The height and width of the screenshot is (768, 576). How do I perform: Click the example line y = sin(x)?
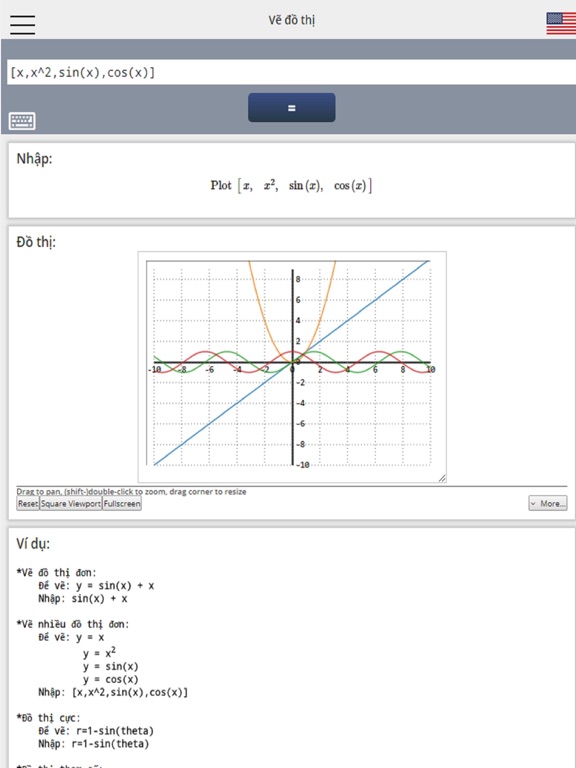111,667
